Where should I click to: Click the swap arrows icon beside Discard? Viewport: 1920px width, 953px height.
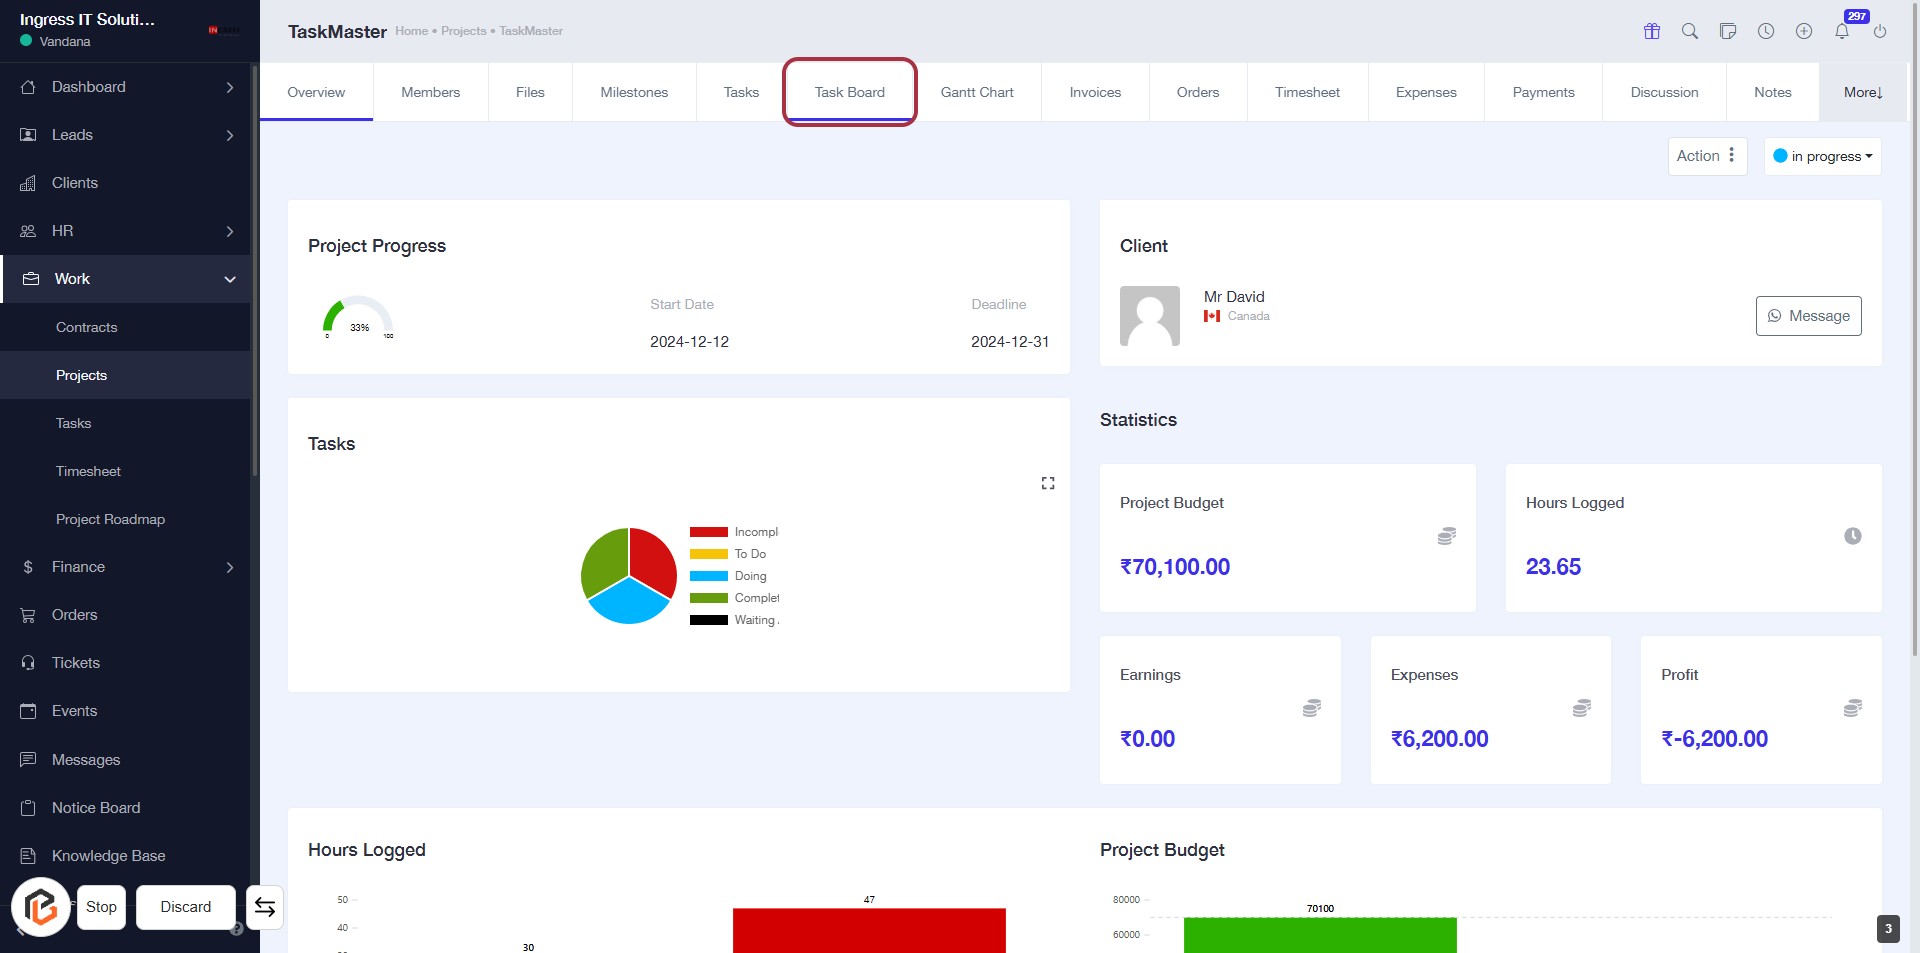265,907
